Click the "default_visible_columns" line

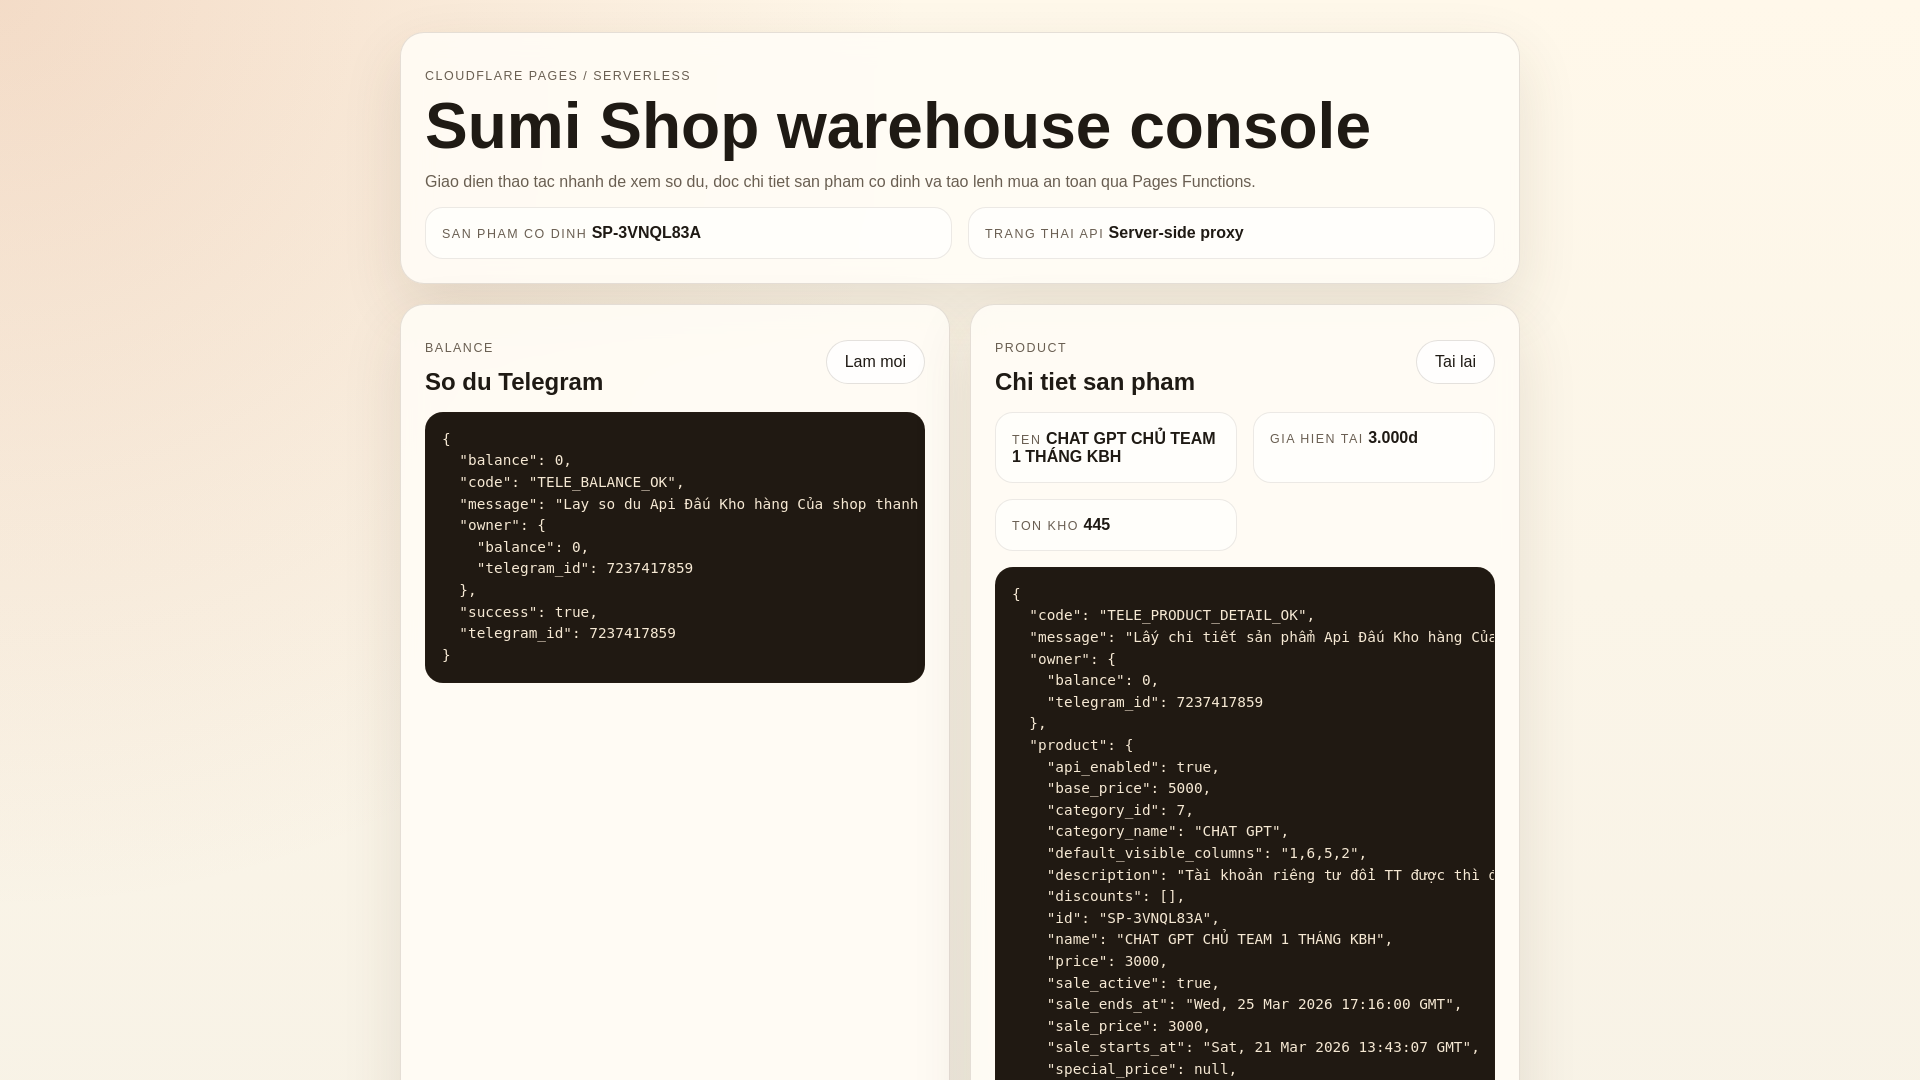tap(1207, 853)
